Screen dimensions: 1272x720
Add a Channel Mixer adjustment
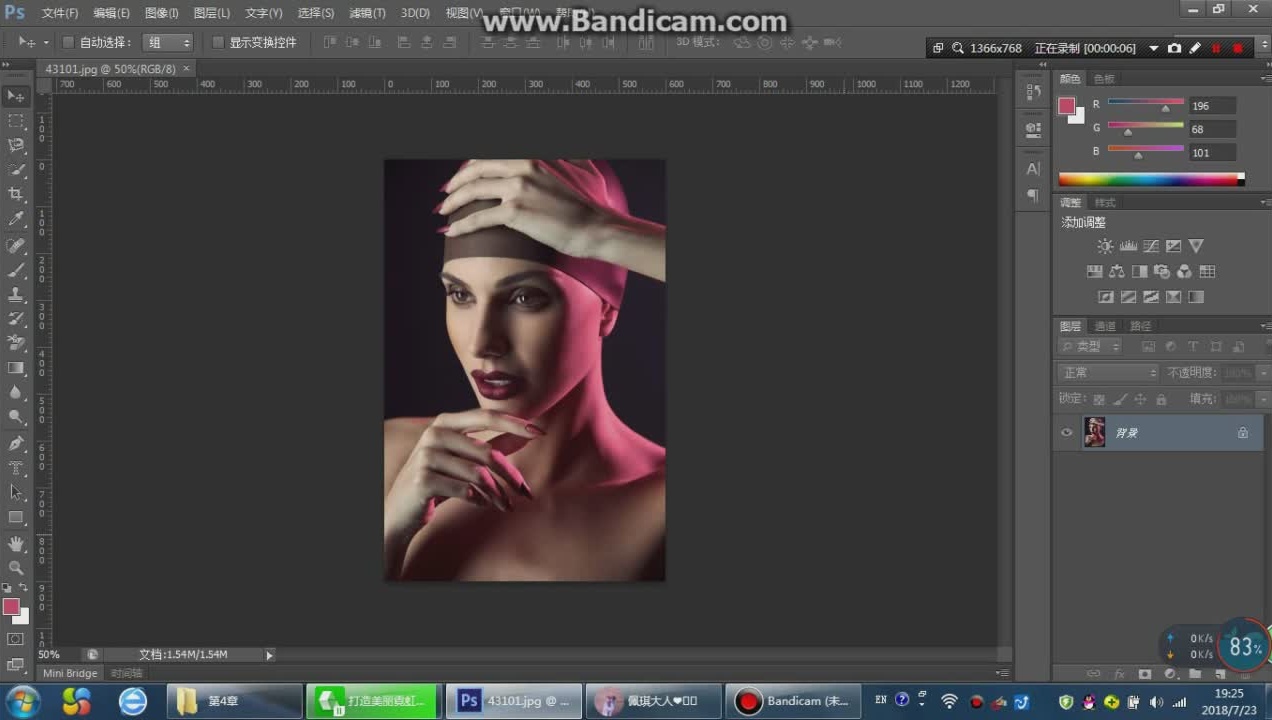tap(1184, 271)
